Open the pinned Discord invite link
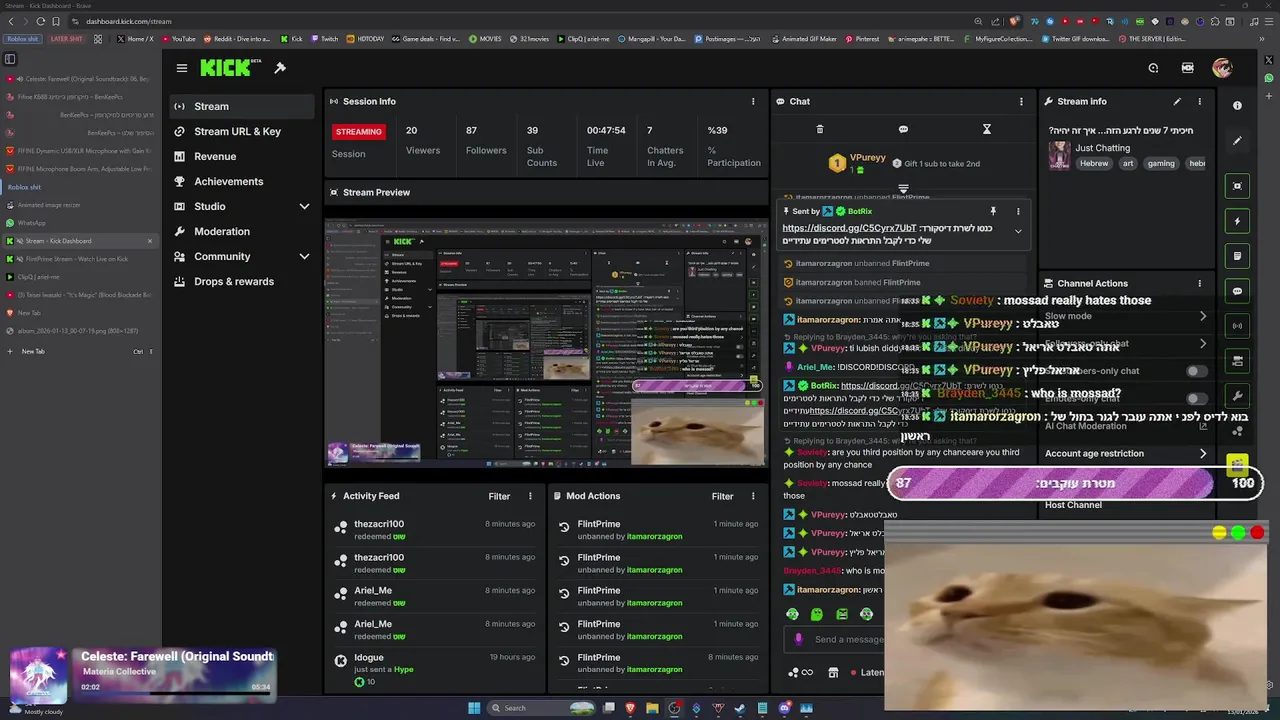 pyautogui.click(x=849, y=228)
